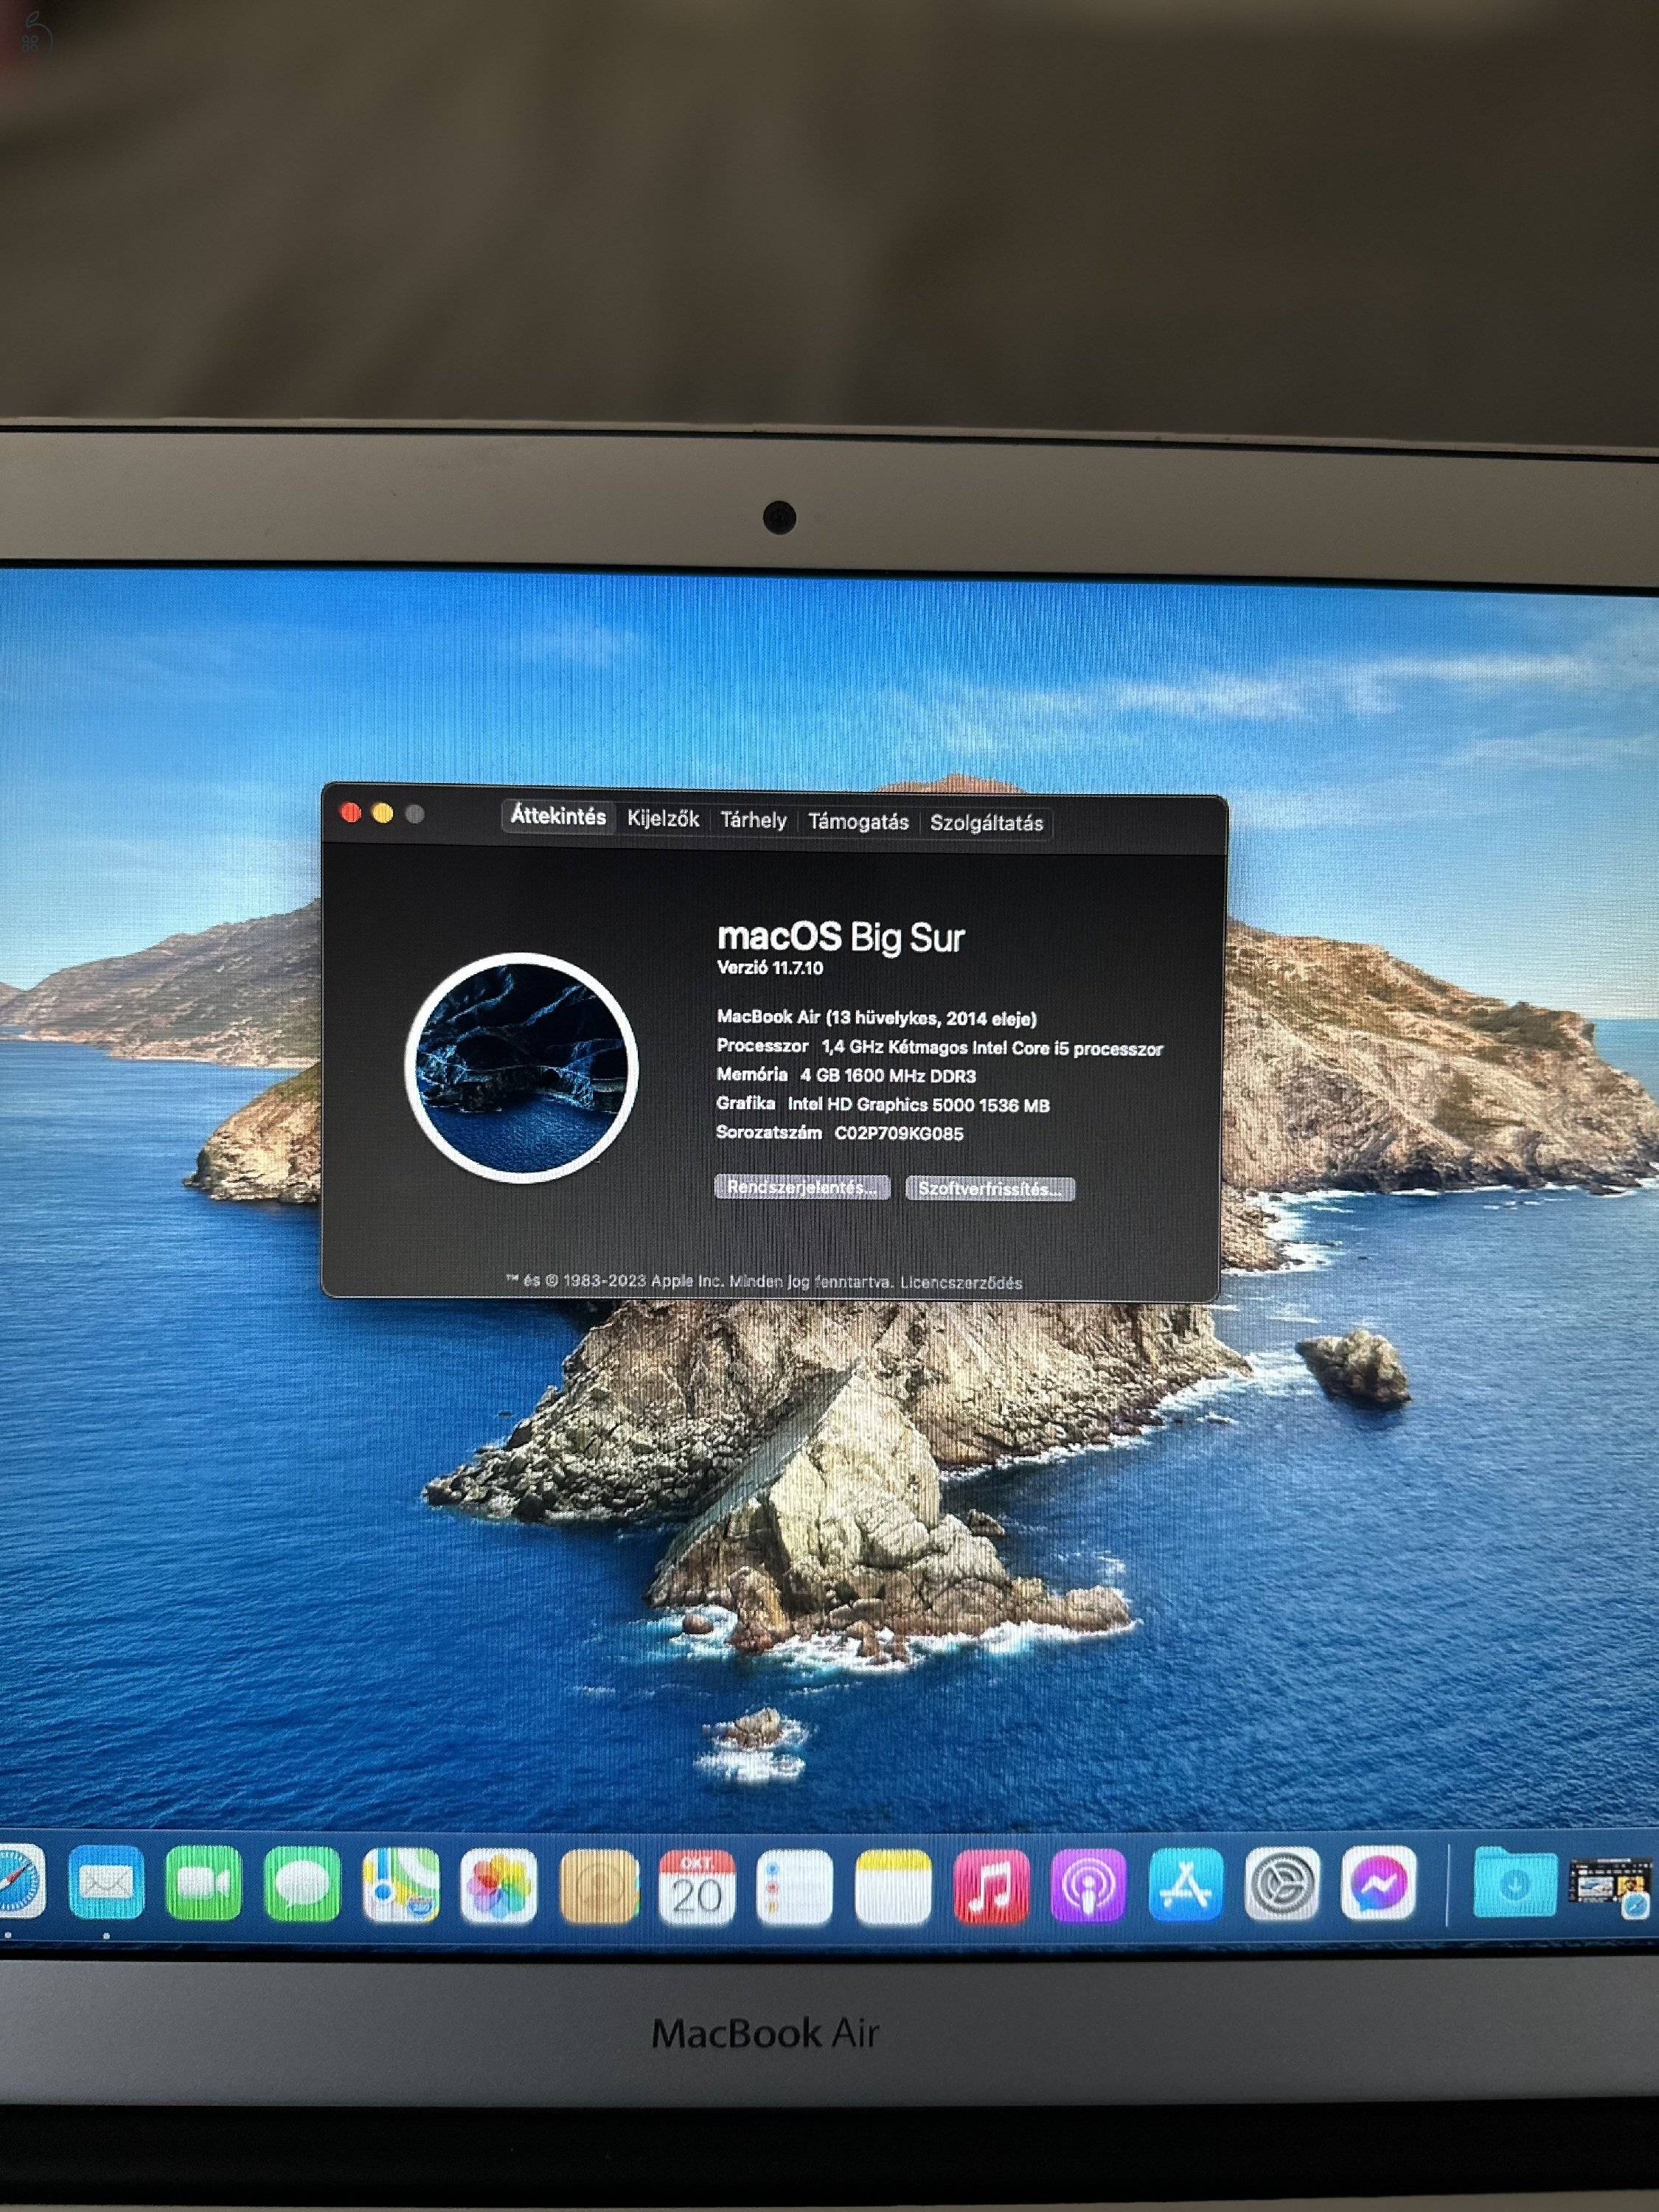Screen dimensions: 1659x2212
Task: Select the serial number C02P709KG085
Action: coord(899,1134)
